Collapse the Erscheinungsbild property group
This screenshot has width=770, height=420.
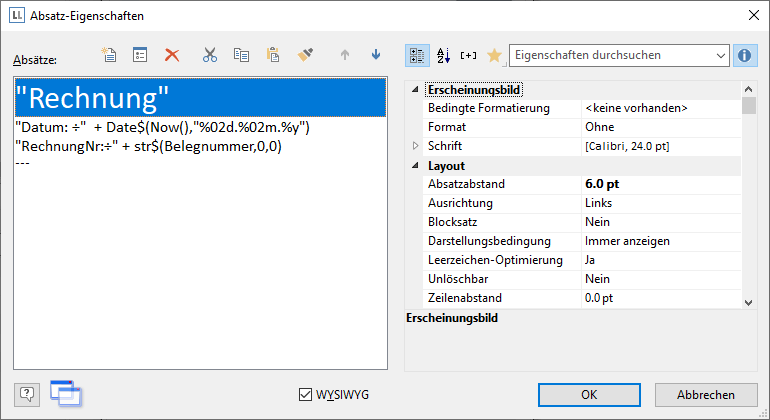click(417, 90)
